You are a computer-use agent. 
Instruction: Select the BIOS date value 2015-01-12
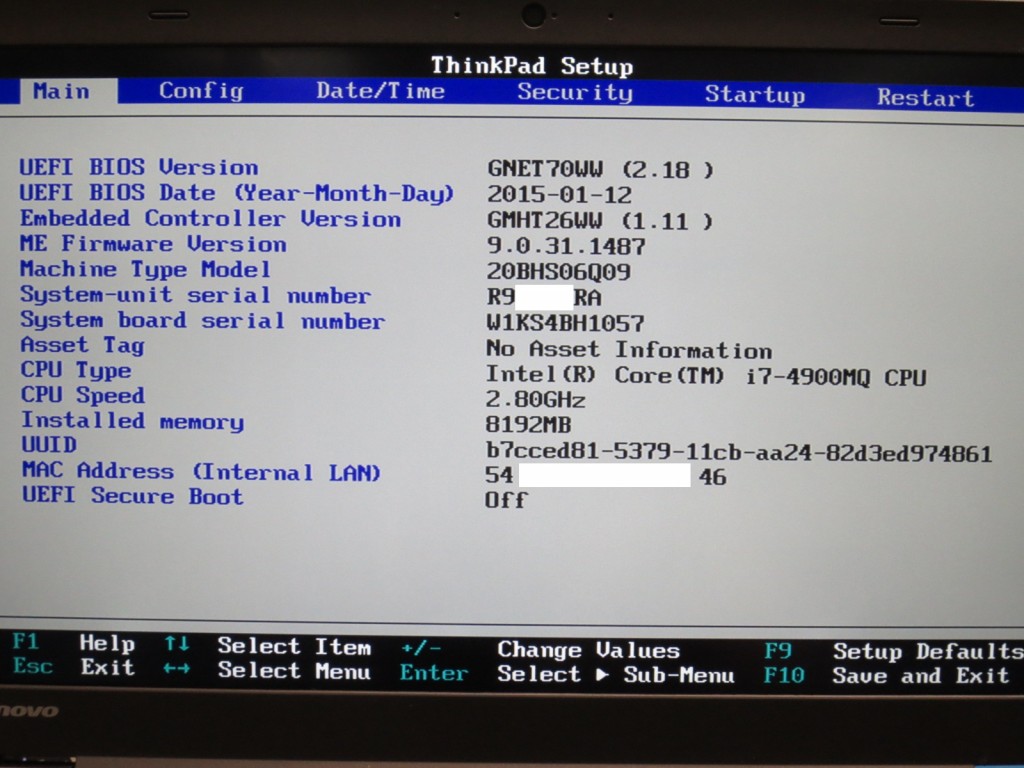point(560,195)
